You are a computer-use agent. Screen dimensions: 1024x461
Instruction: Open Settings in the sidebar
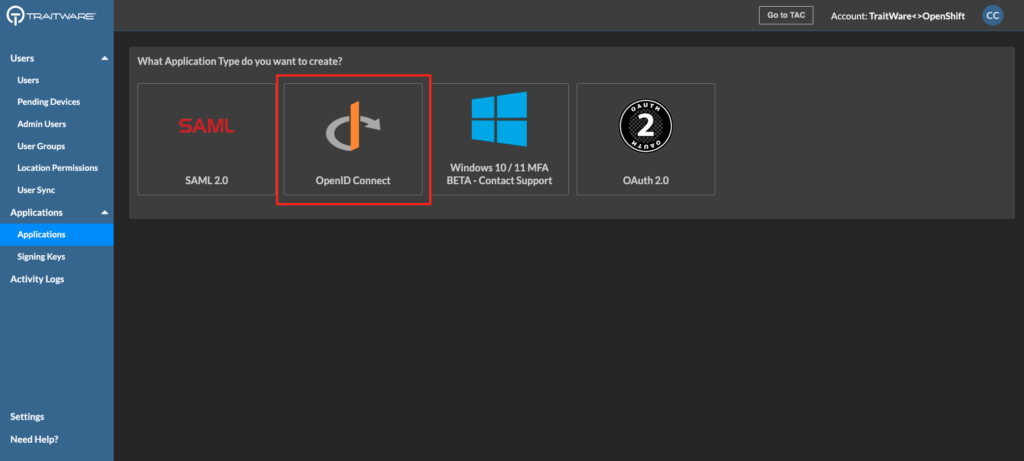click(27, 417)
